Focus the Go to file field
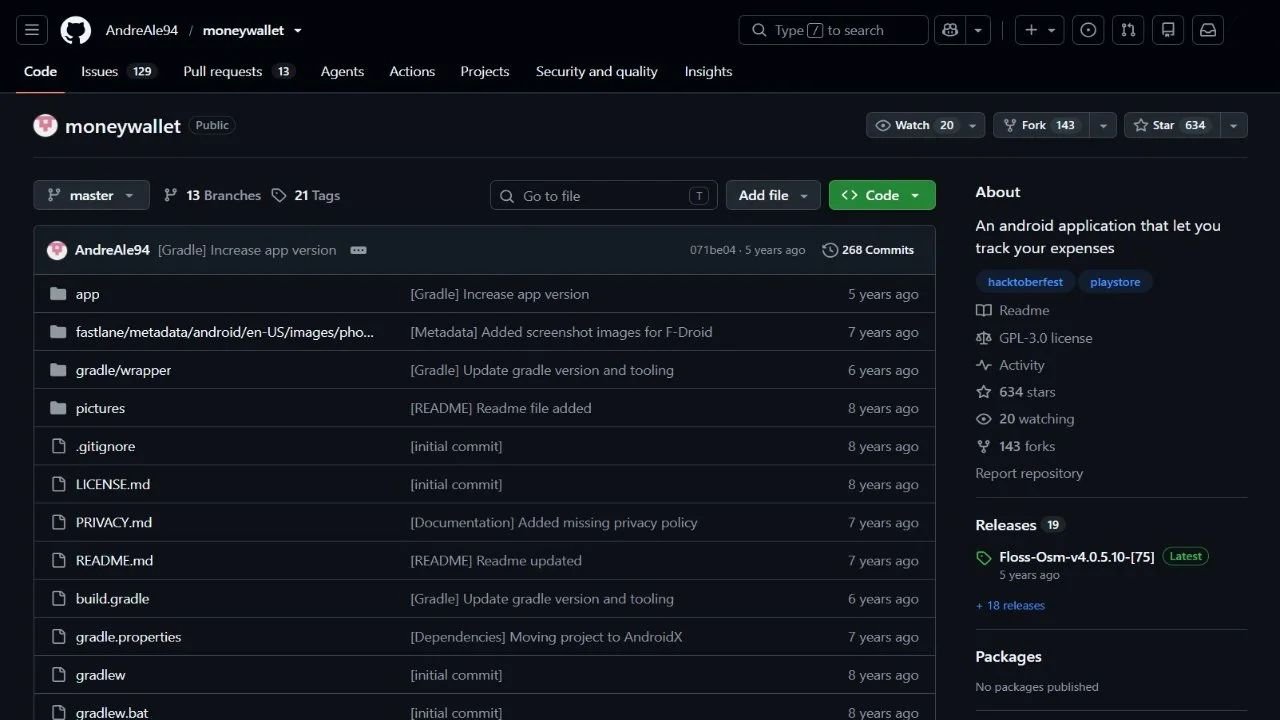Screen dimensions: 1280x720 point(603,195)
